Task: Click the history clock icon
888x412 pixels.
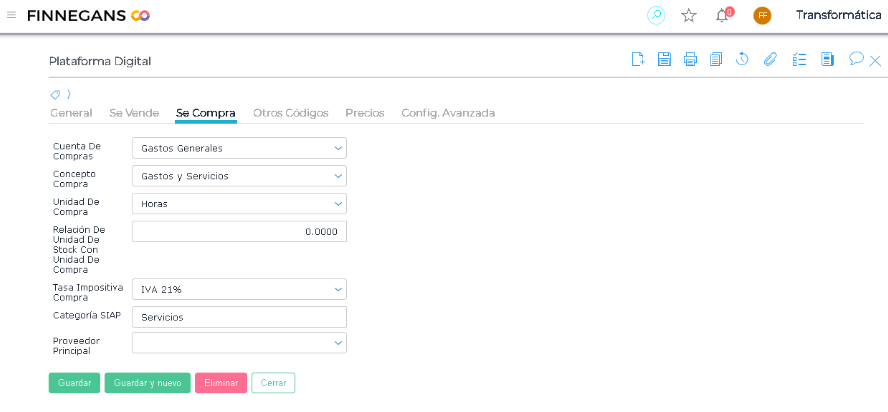Action: click(742, 60)
